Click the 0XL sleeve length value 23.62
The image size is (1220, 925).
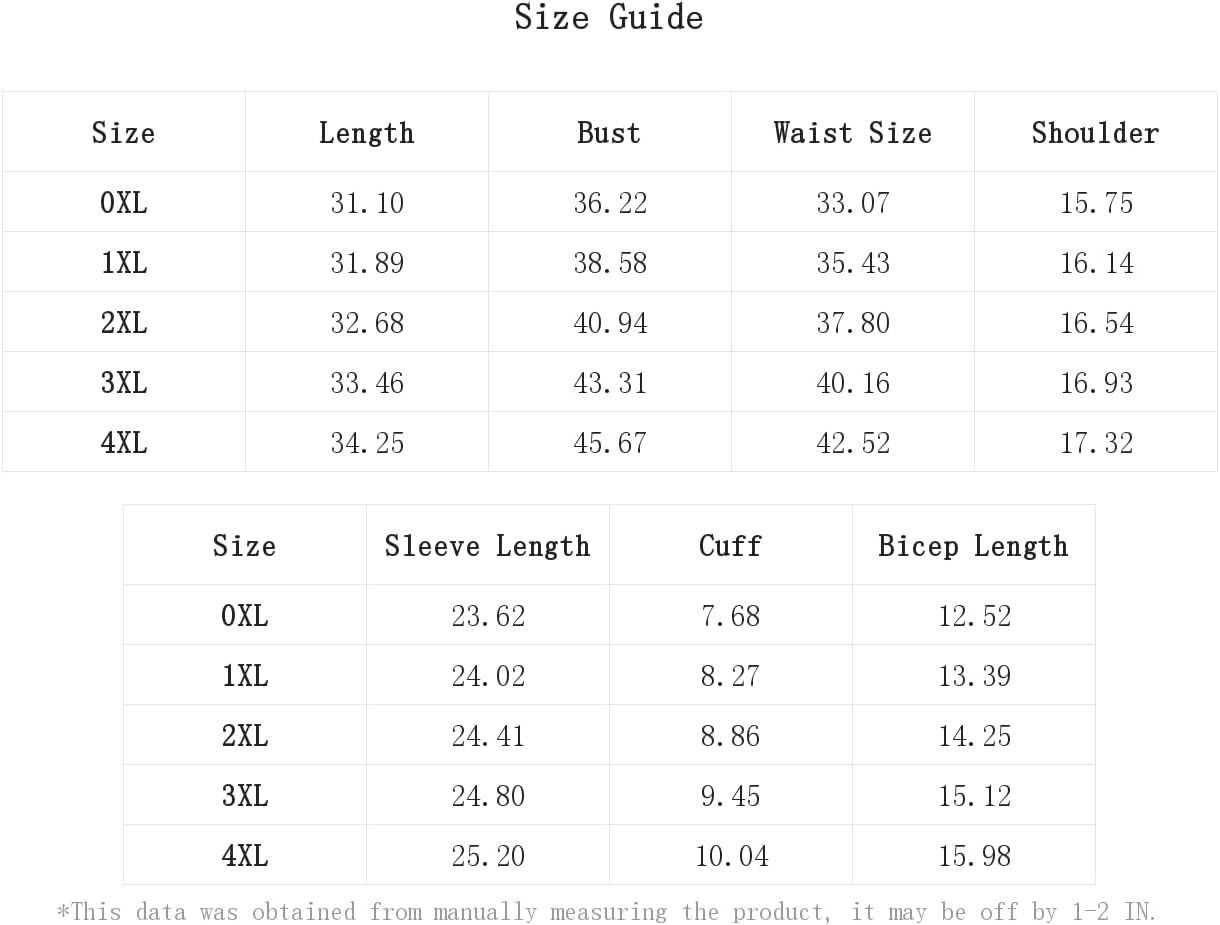coord(488,616)
